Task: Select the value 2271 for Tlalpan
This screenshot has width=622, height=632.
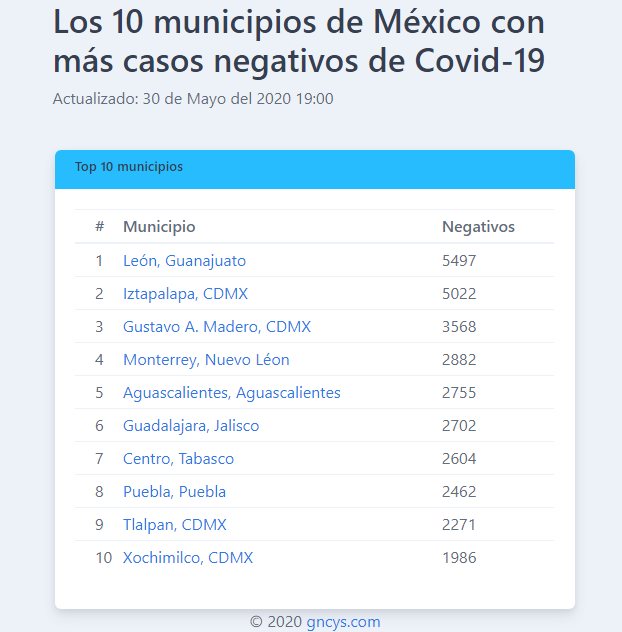Action: pos(459,525)
